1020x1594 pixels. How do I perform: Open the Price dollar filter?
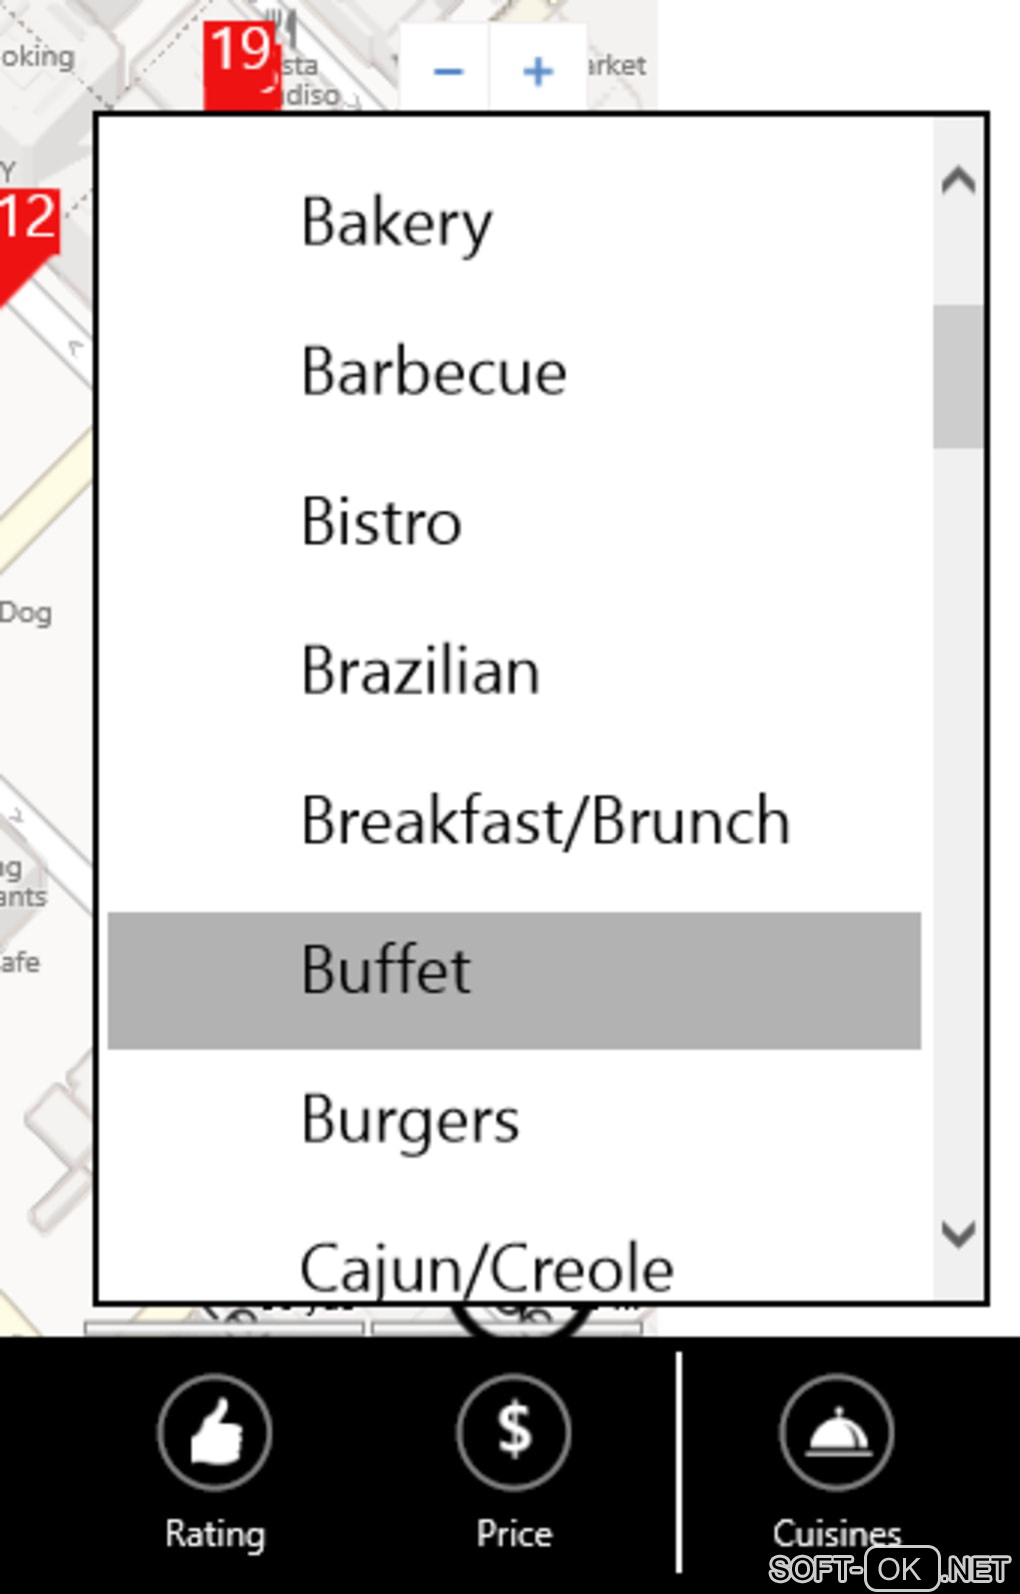pyautogui.click(x=514, y=1432)
